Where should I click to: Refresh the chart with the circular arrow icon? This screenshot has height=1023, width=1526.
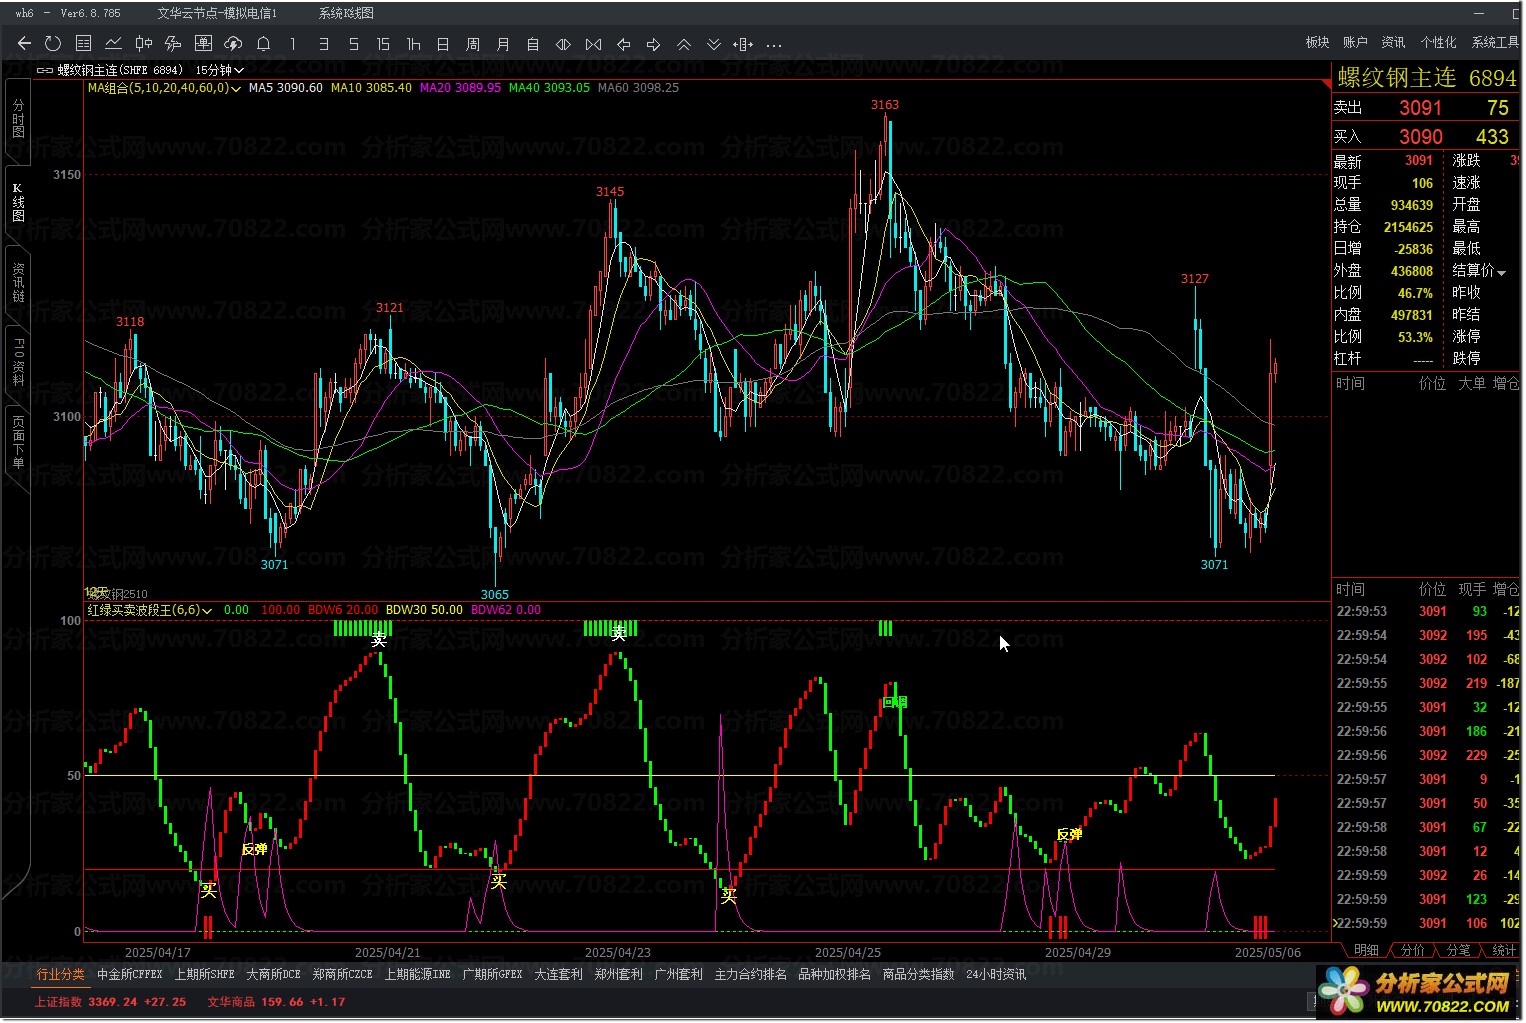click(x=53, y=44)
